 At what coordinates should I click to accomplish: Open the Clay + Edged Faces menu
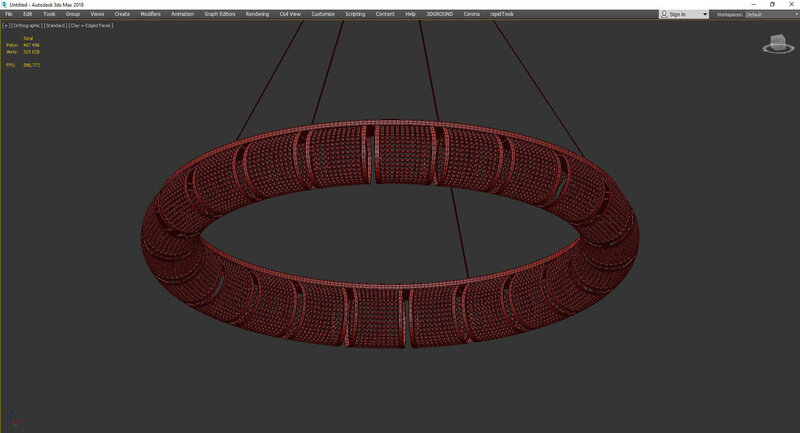click(x=90, y=25)
